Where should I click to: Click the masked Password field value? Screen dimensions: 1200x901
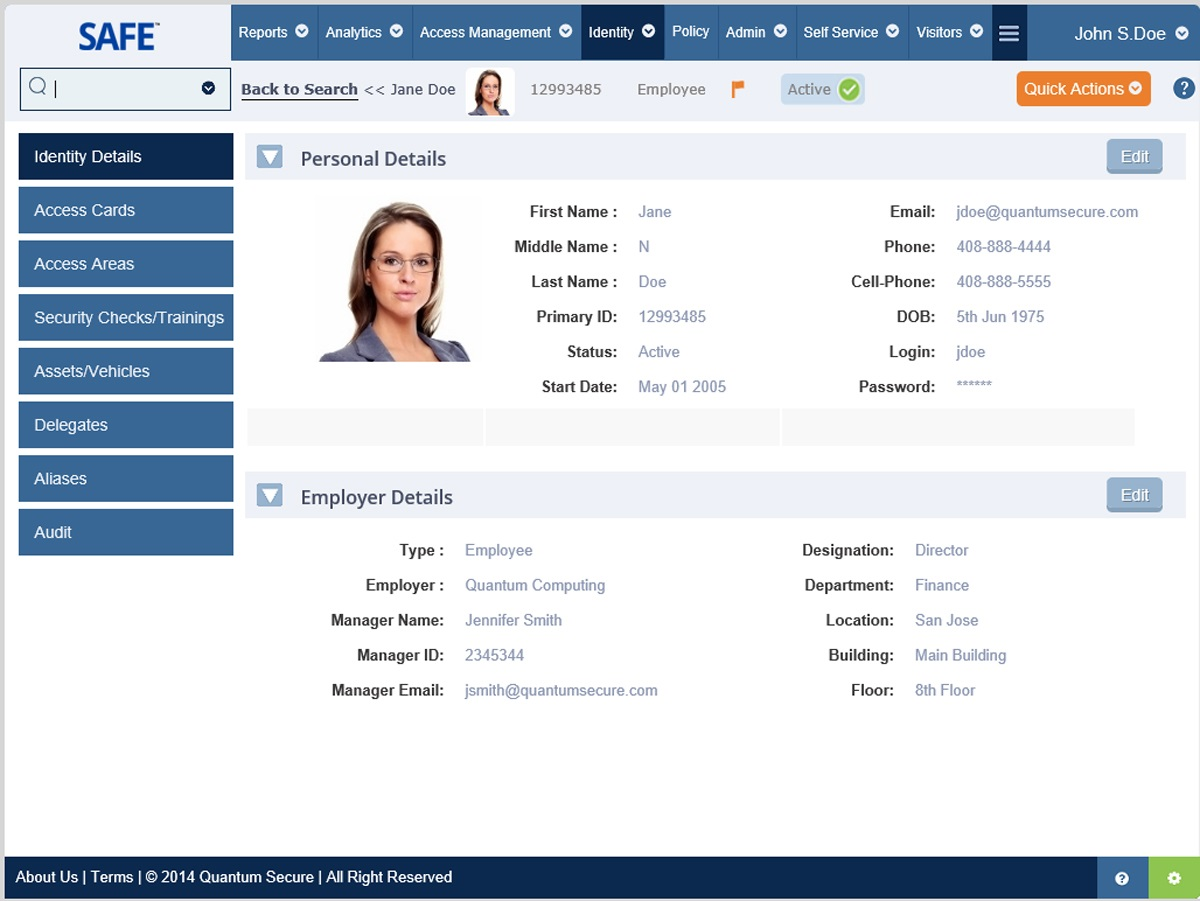975,386
